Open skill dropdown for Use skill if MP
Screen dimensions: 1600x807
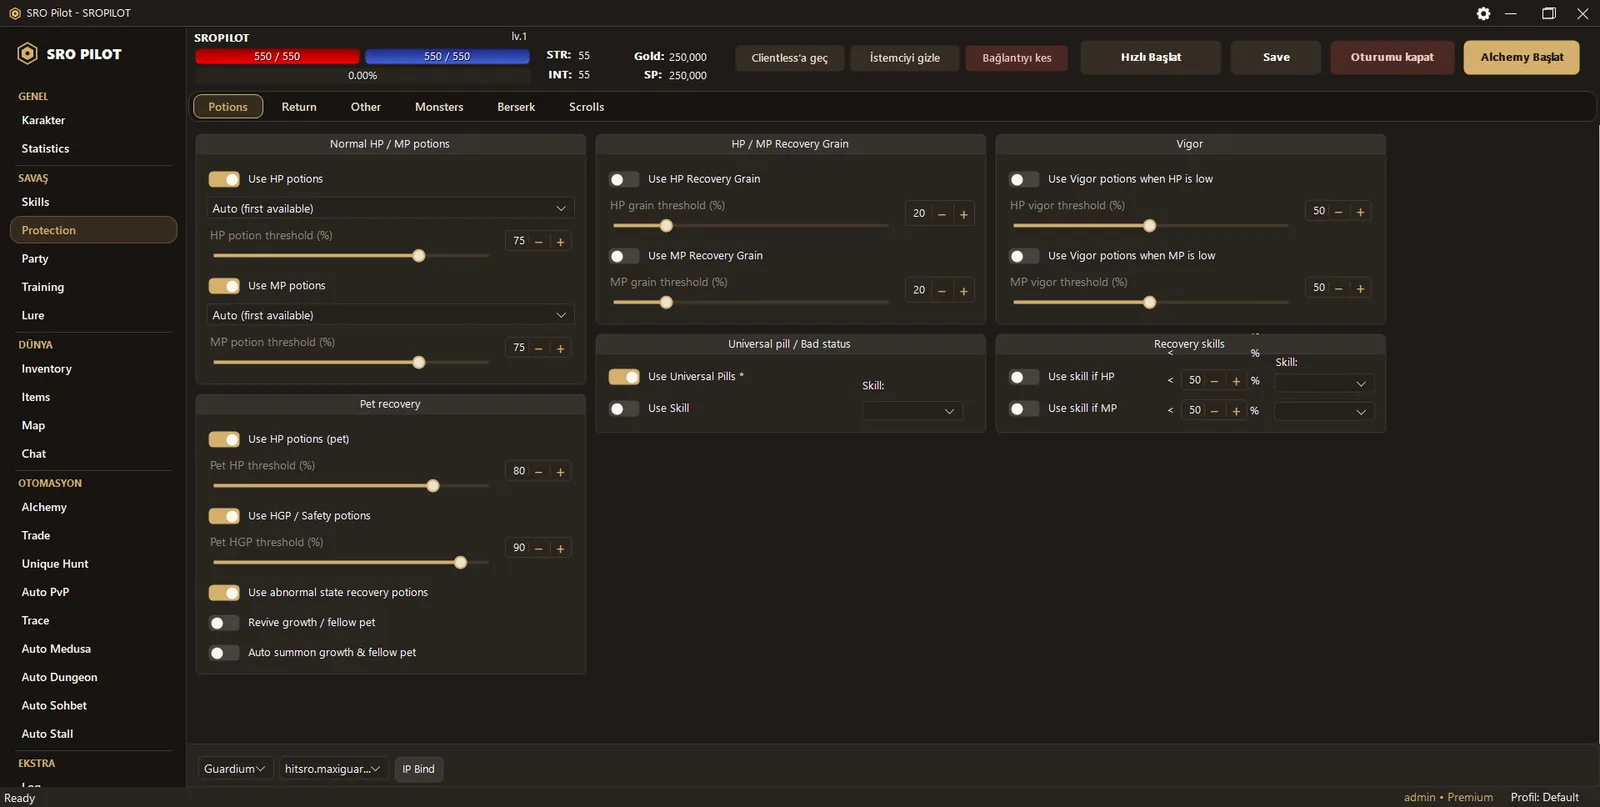[1324, 411]
